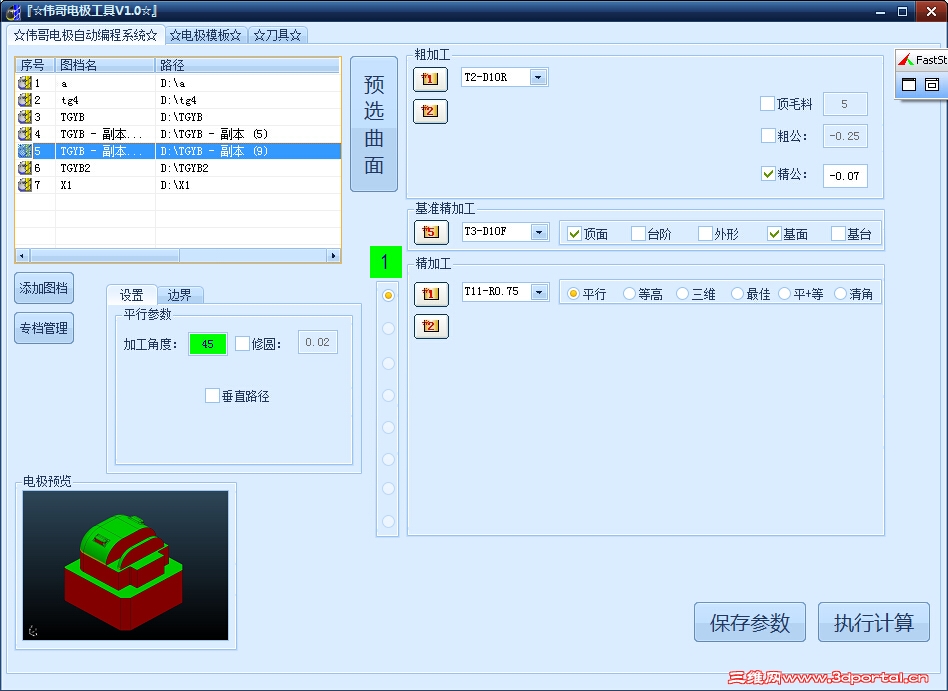Click file icon of row 7 'X1'
This screenshot has height=691, width=948.
tap(25, 184)
